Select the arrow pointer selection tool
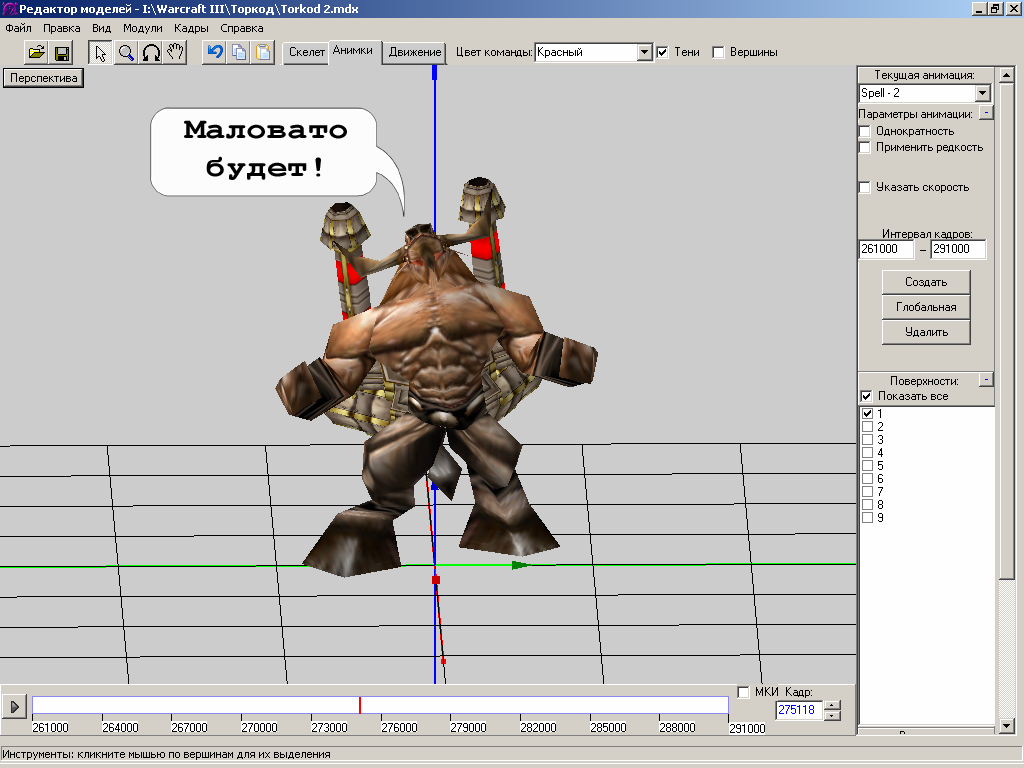 [100, 53]
